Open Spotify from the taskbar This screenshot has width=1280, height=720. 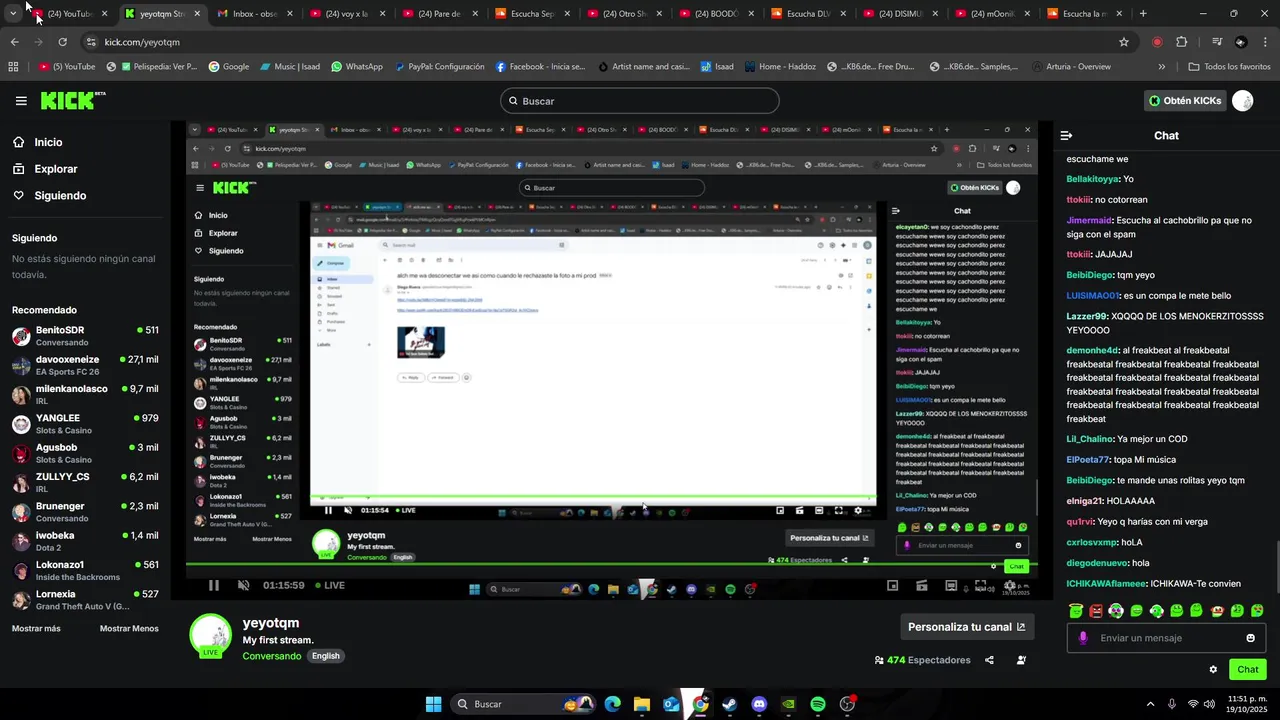click(x=818, y=704)
